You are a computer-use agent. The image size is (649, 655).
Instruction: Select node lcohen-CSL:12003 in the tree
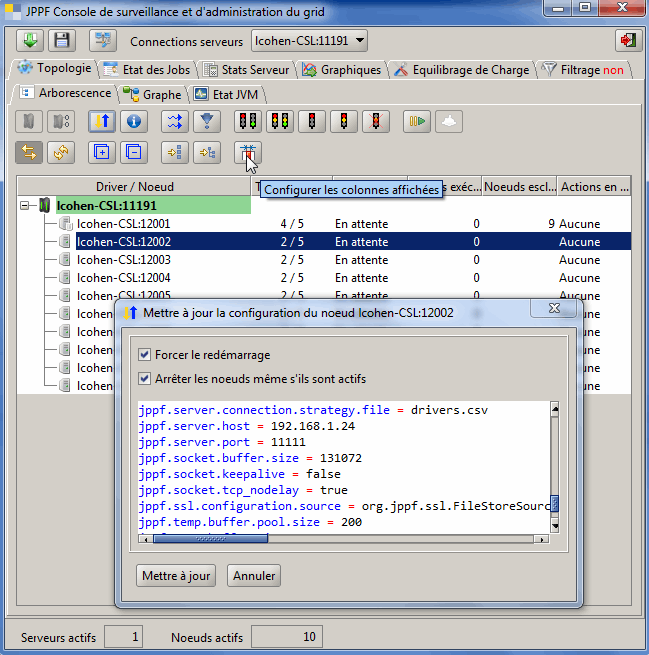(109, 260)
